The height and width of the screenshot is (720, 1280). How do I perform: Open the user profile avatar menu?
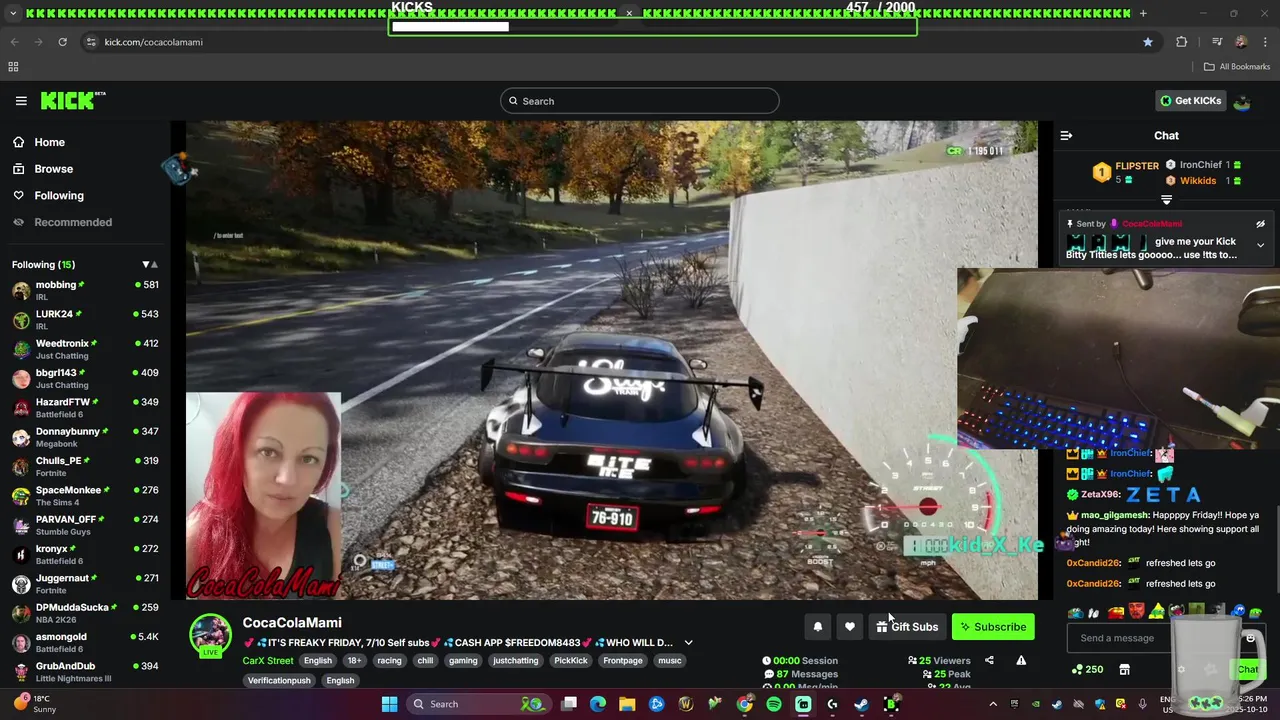[x=1242, y=101]
